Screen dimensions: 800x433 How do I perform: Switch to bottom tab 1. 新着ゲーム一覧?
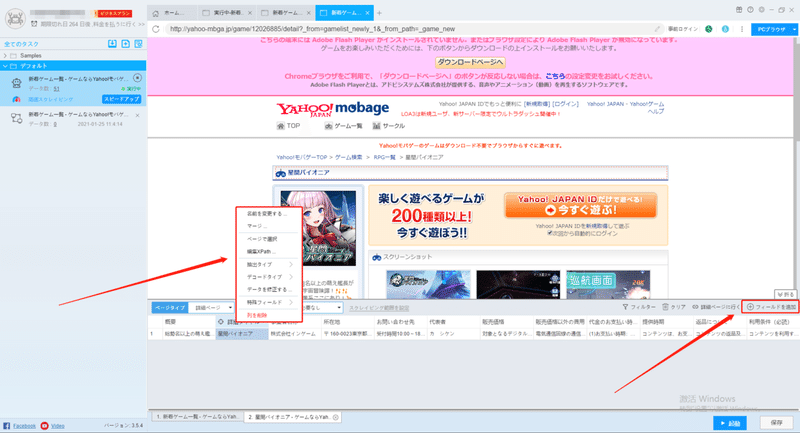pyautogui.click(x=197, y=417)
